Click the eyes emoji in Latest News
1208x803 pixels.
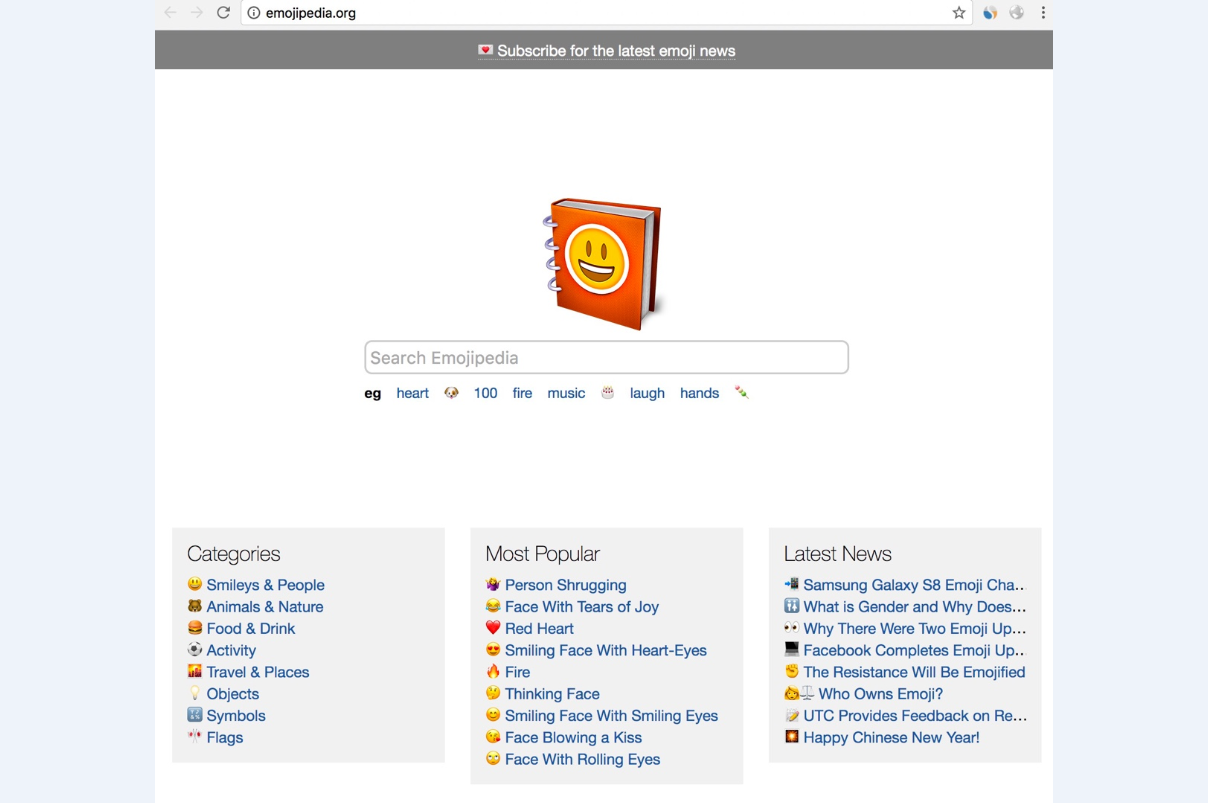[x=792, y=628]
